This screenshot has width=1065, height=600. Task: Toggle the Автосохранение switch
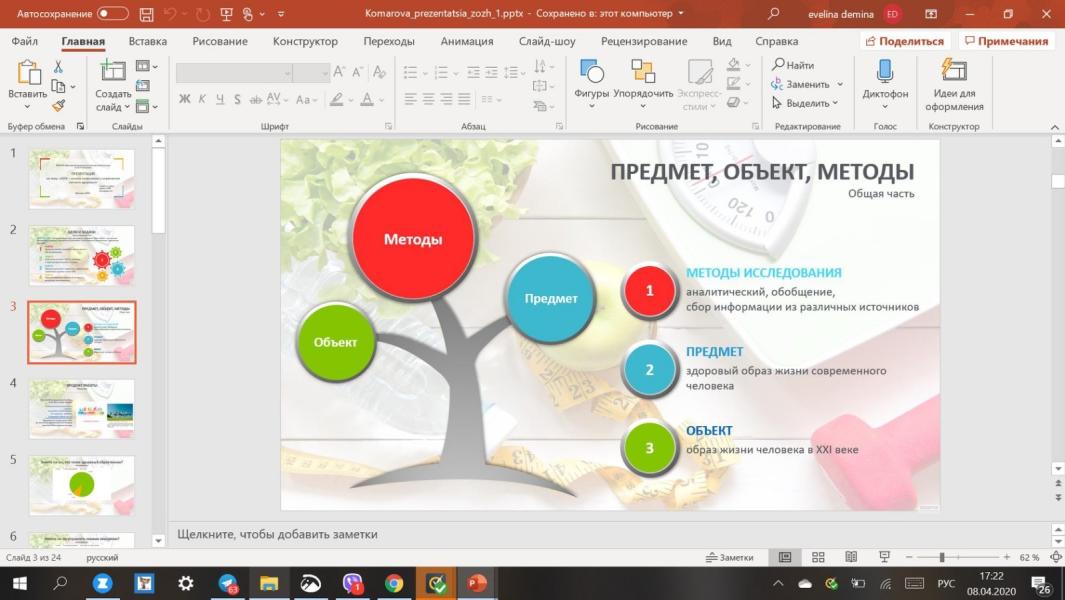click(113, 14)
